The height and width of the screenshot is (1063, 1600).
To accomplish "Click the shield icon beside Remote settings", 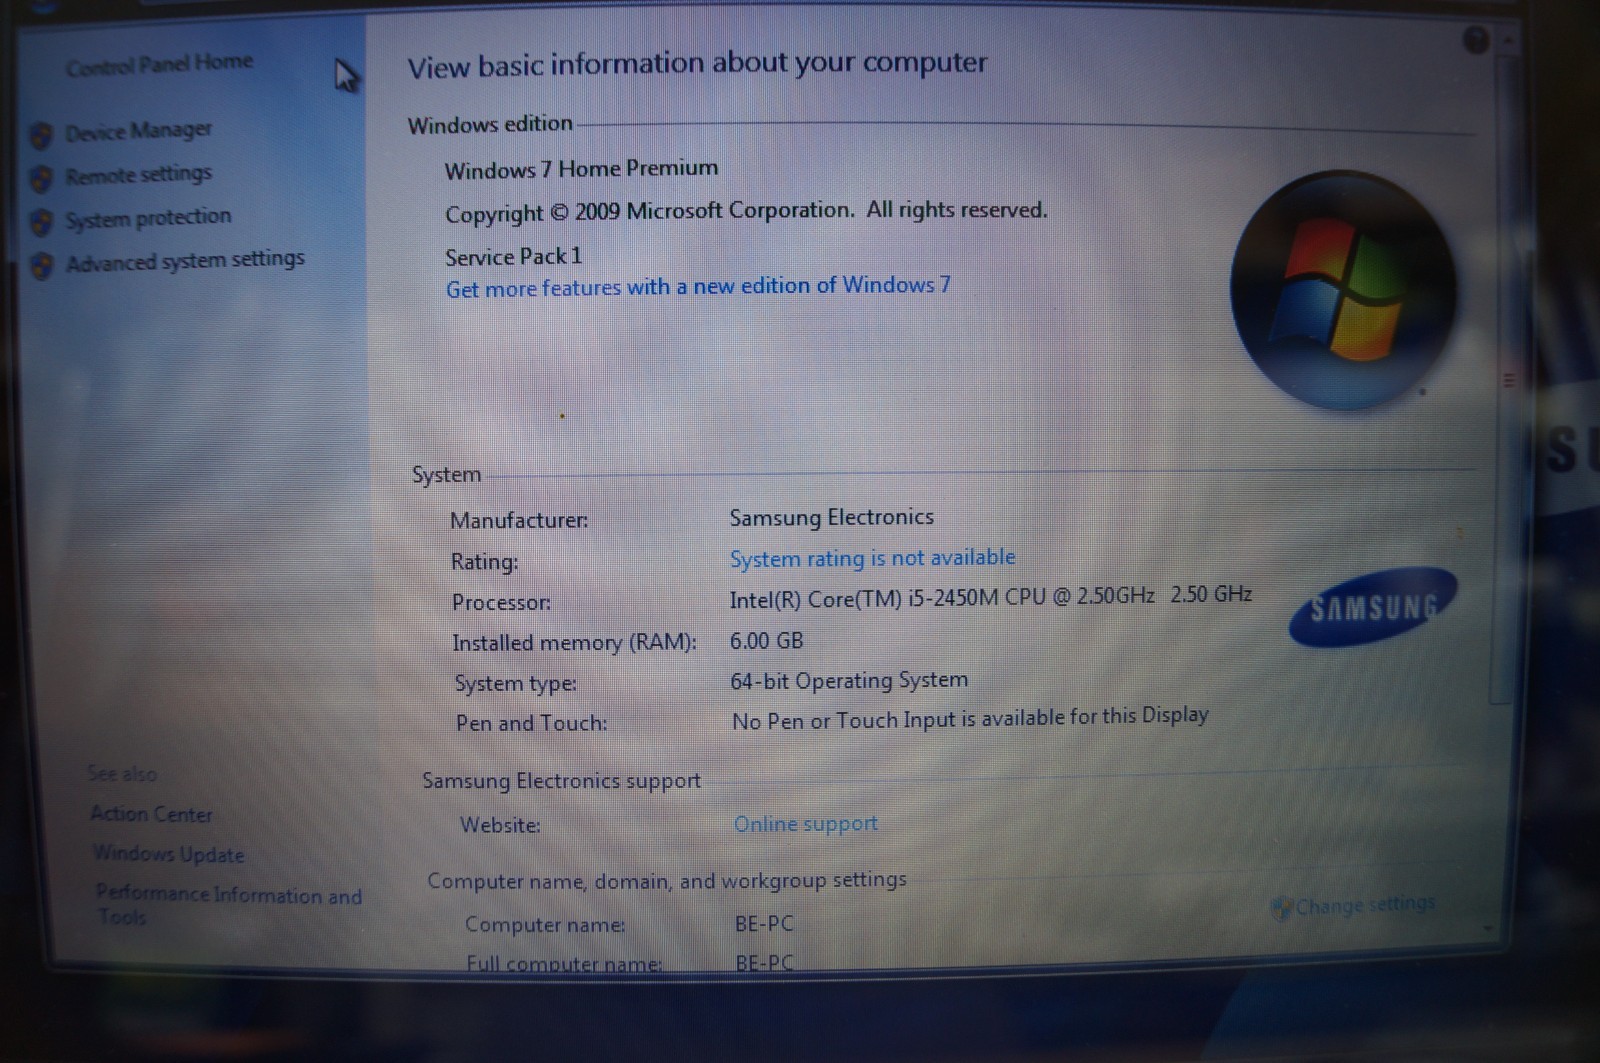I will click(x=41, y=179).
